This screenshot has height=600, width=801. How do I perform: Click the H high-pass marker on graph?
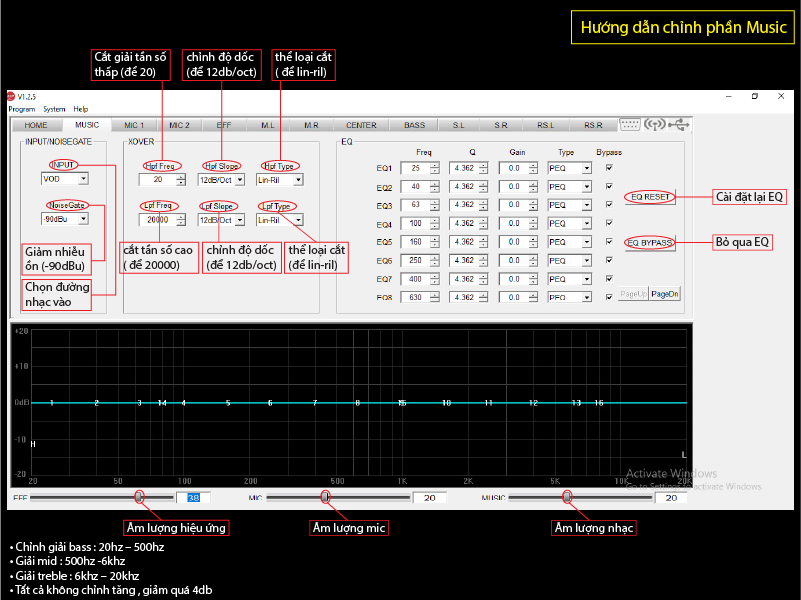[x=33, y=444]
